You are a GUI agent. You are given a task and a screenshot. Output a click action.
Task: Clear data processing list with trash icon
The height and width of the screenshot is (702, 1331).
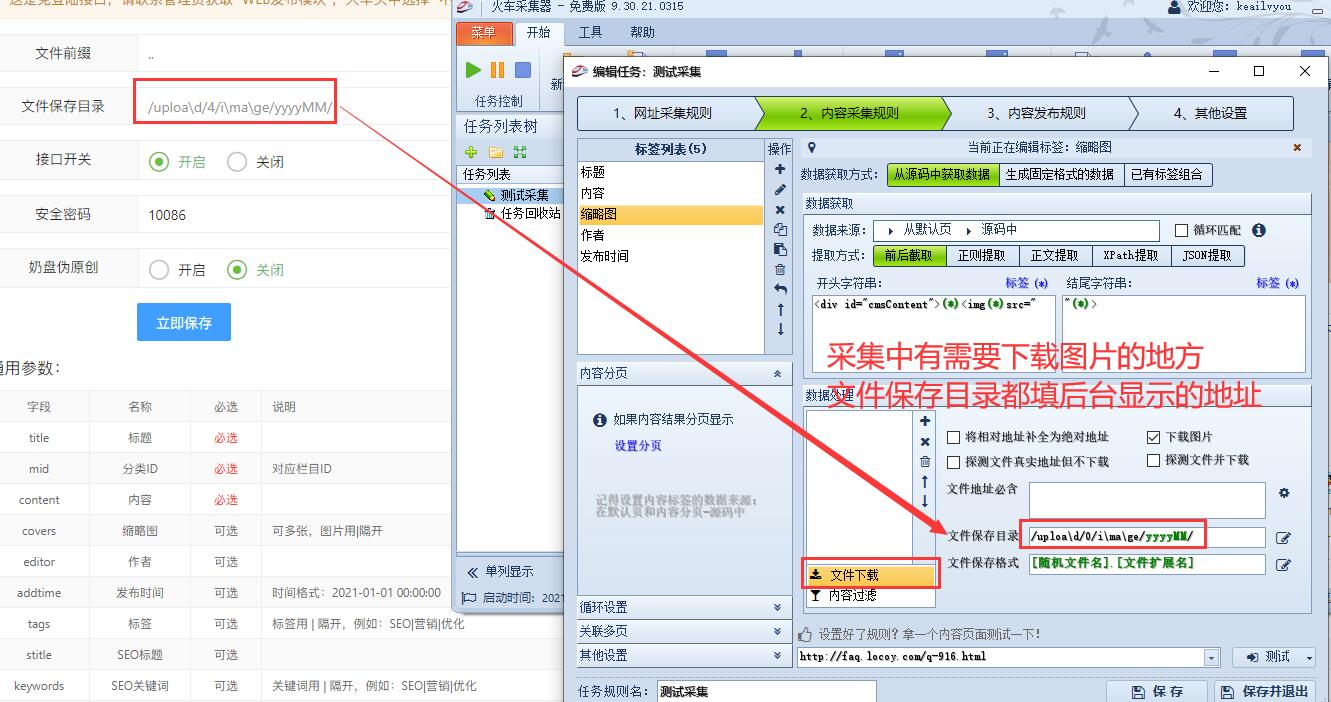click(925, 461)
